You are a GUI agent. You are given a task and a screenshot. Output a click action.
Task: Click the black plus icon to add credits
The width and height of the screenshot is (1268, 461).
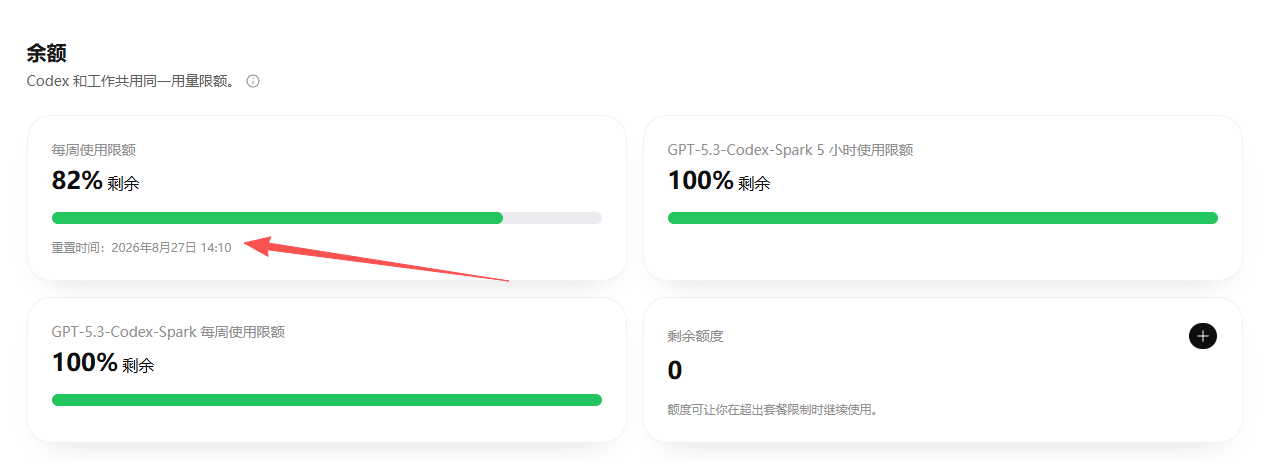click(1203, 336)
